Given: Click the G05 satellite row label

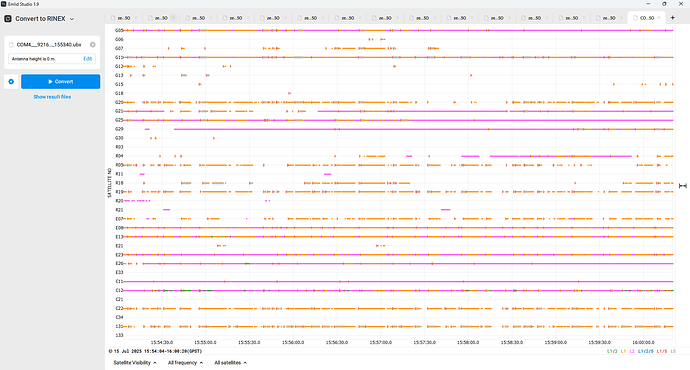Looking at the screenshot, I should pyautogui.click(x=119, y=30).
